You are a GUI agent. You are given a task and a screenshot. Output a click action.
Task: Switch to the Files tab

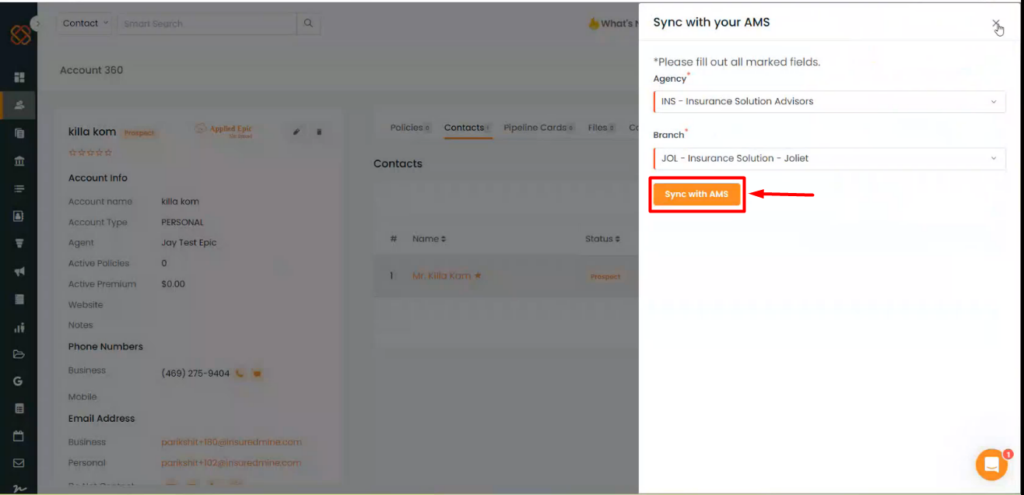[x=601, y=128]
